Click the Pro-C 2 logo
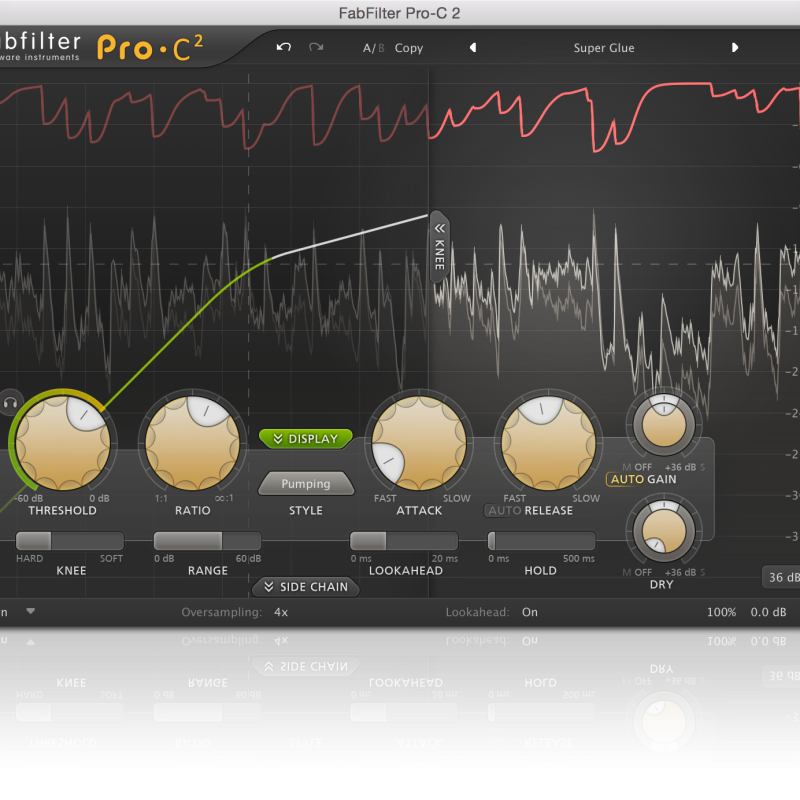800x800 pixels. click(150, 48)
